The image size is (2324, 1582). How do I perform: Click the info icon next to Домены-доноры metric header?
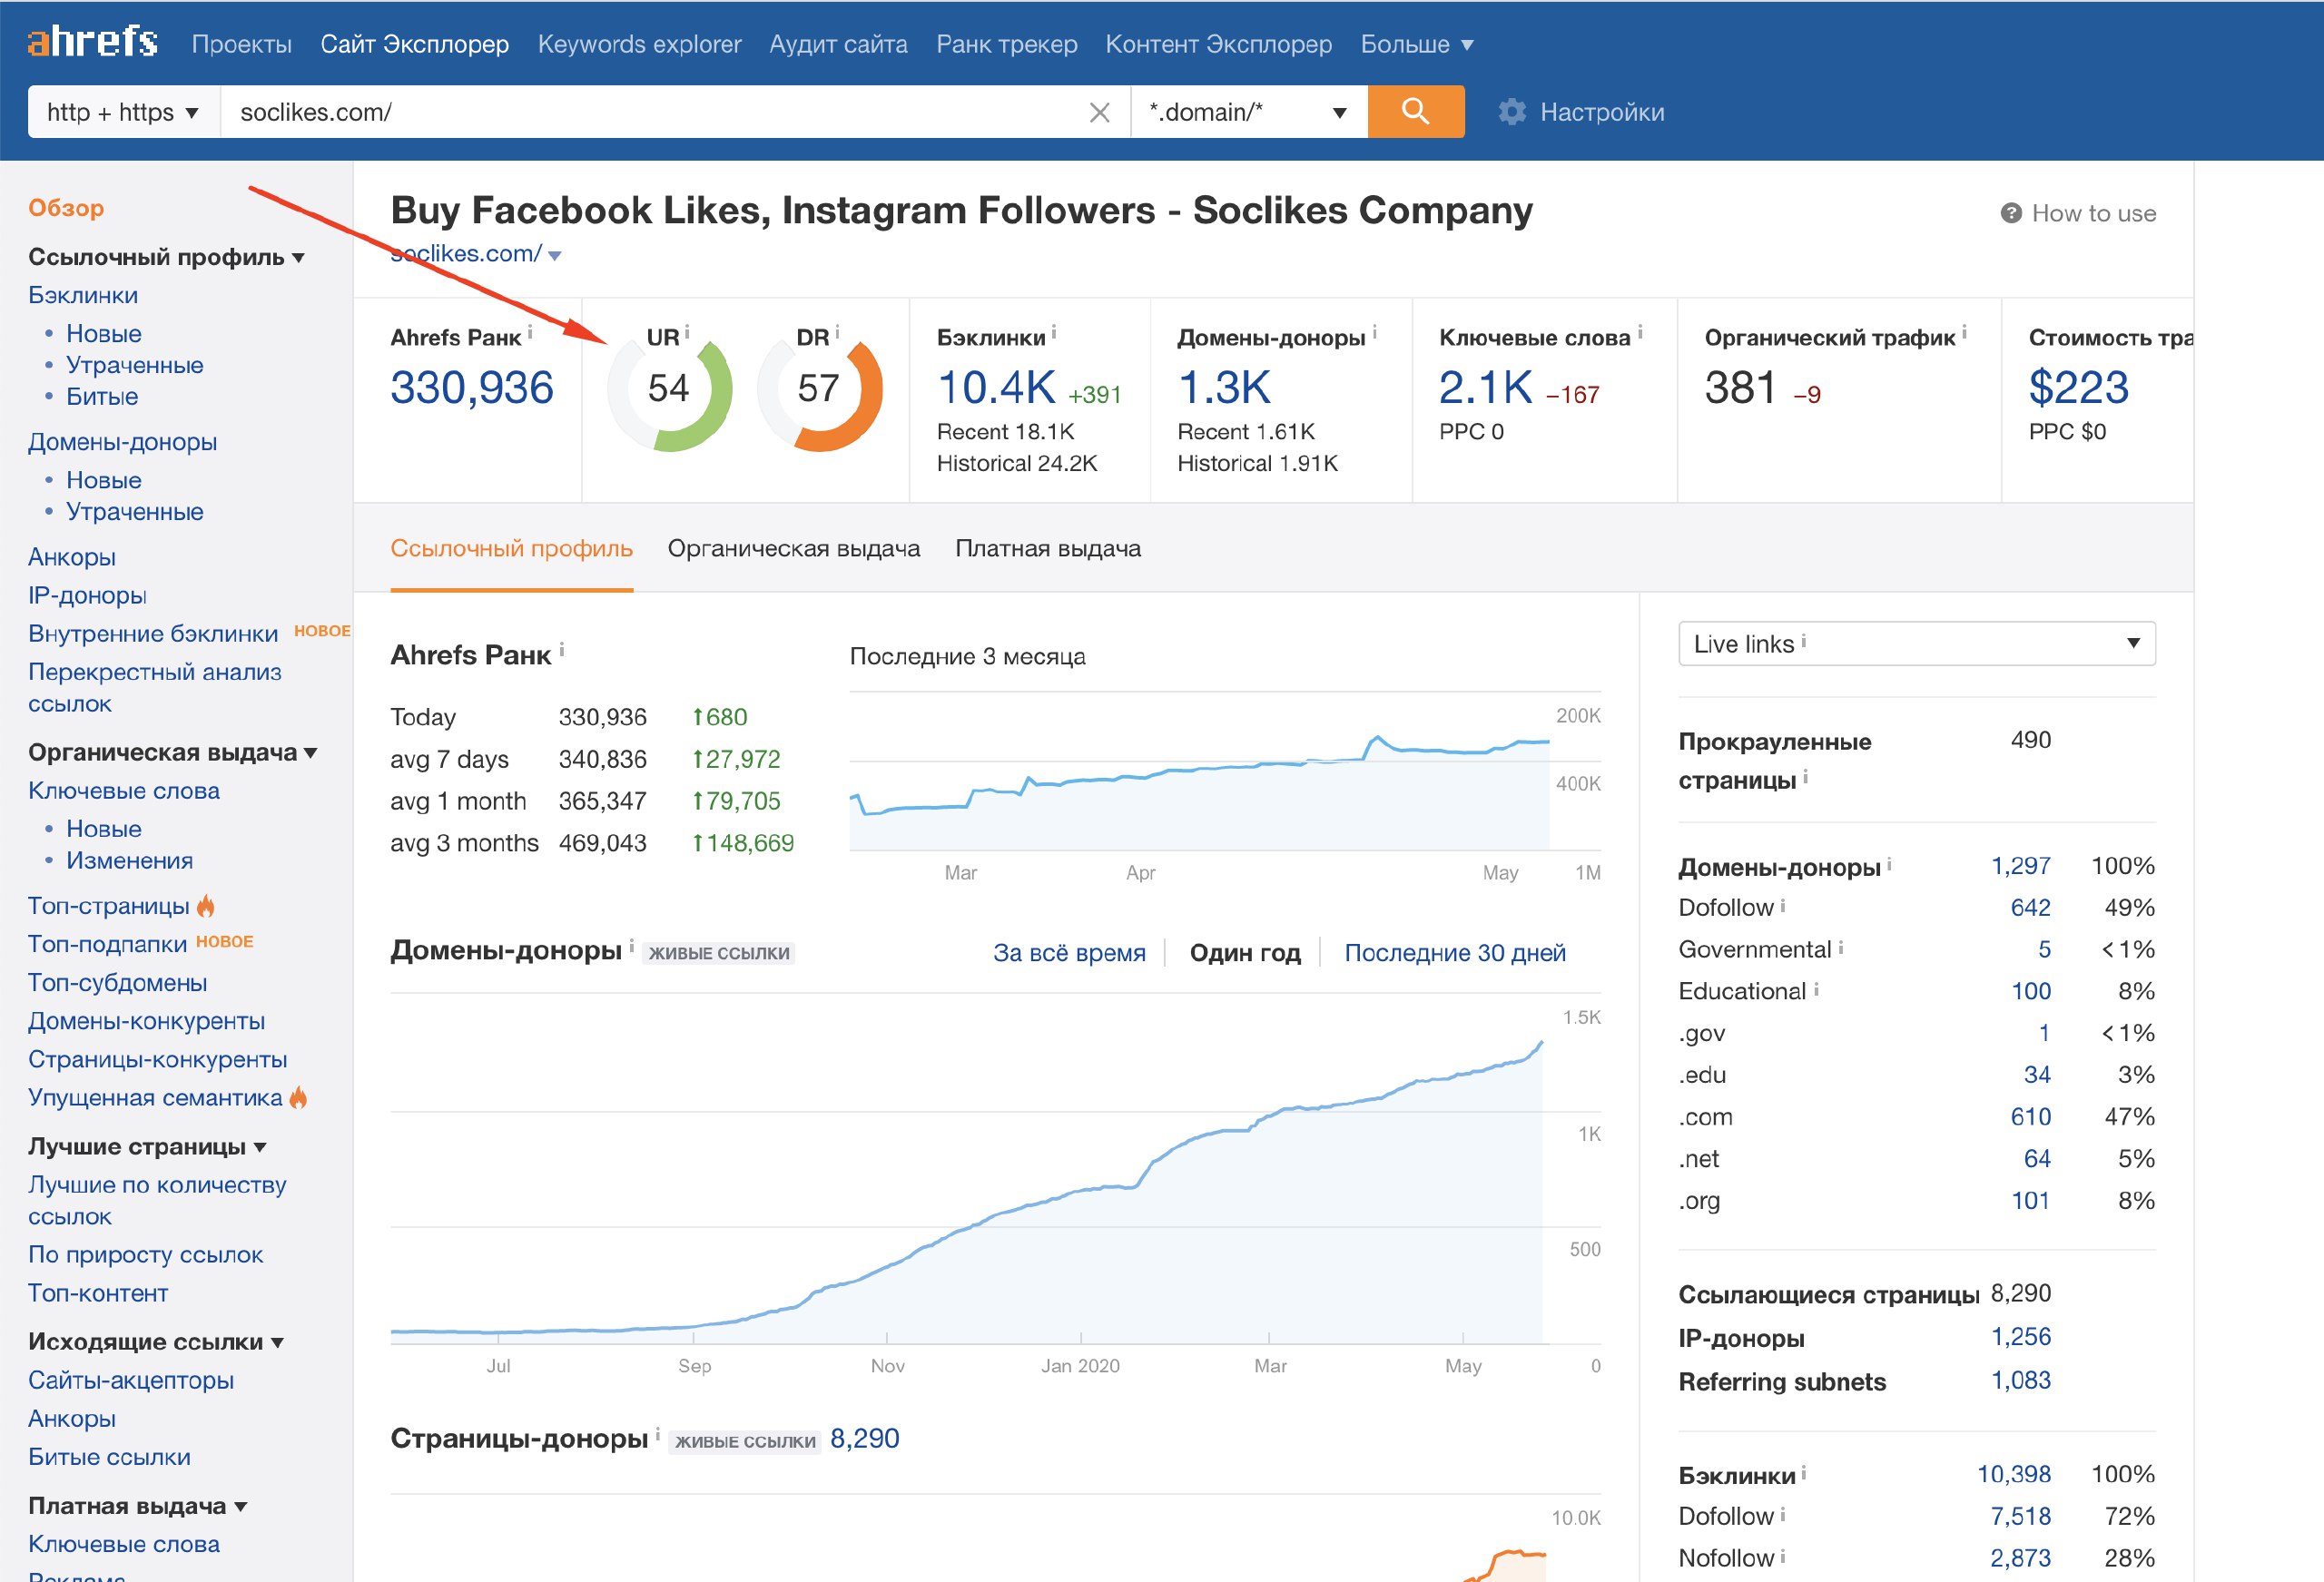tap(1374, 332)
